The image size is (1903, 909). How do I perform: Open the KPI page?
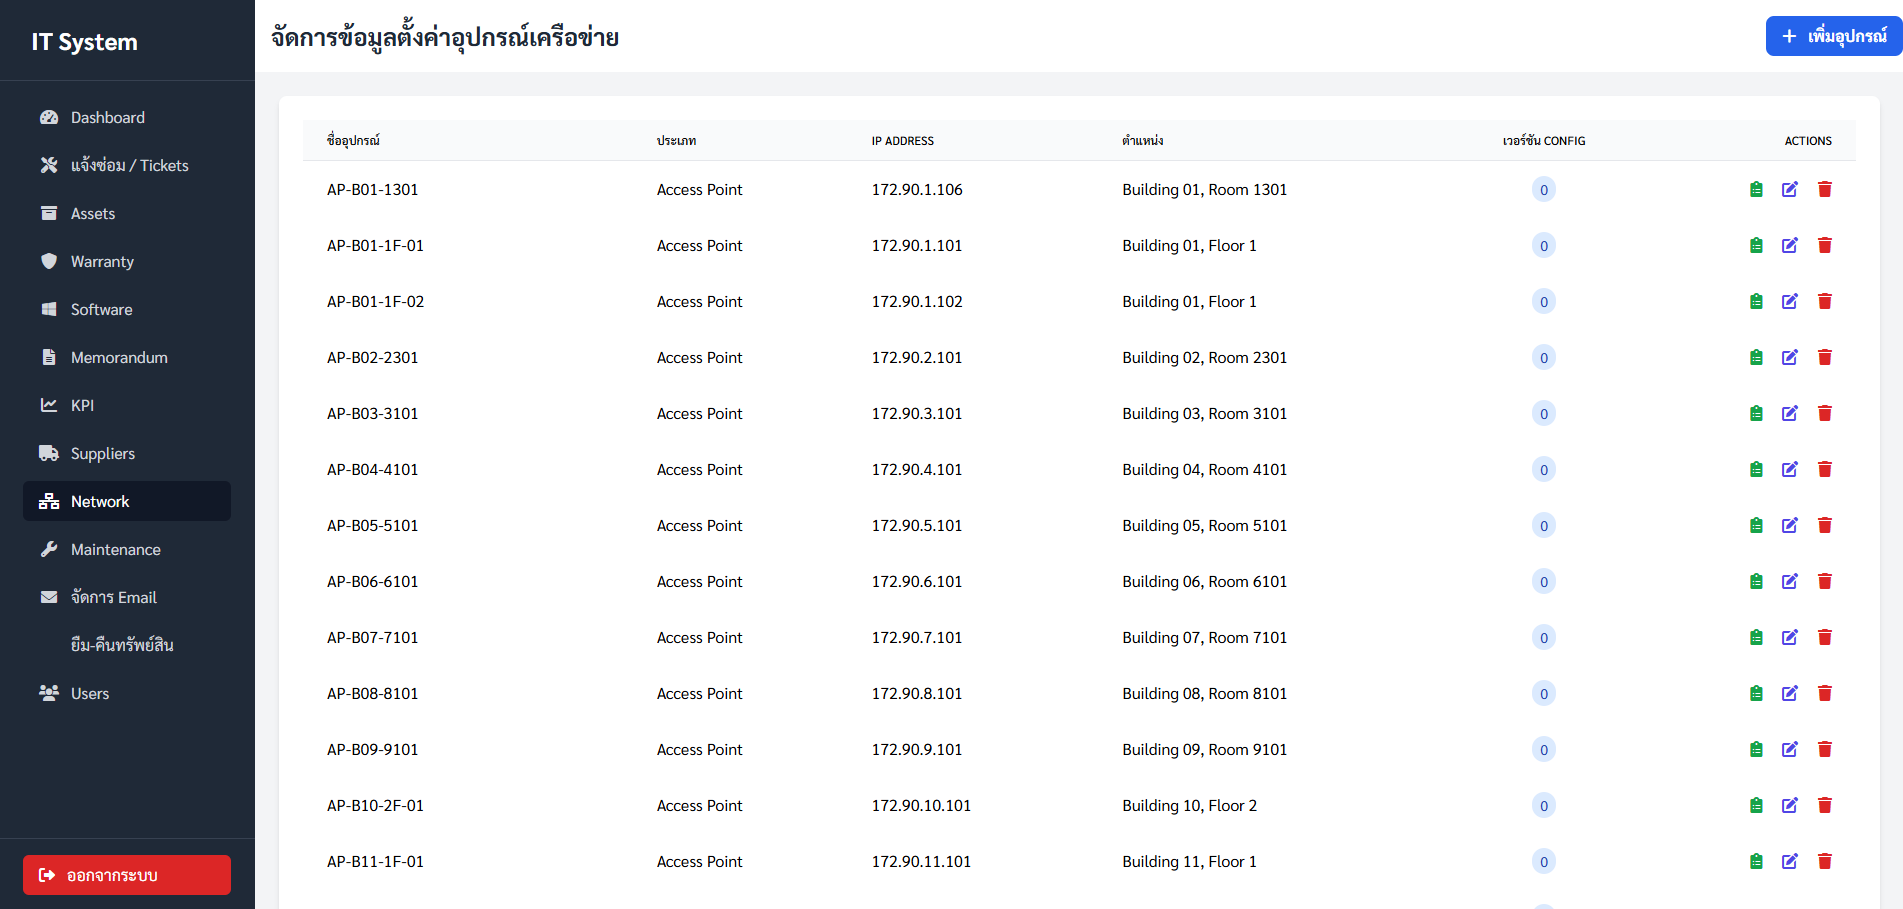click(x=127, y=405)
